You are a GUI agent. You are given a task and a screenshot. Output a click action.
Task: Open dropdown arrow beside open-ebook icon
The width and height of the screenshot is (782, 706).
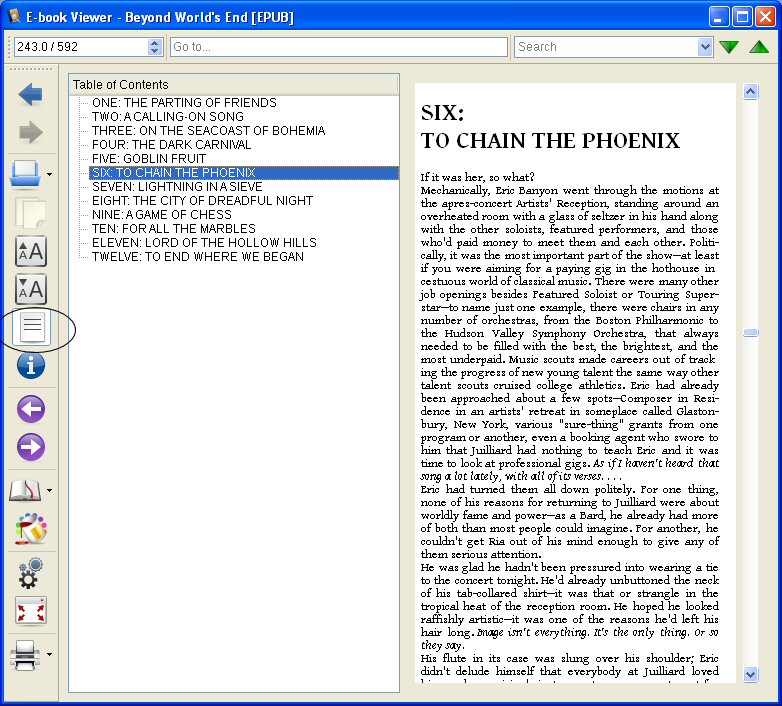click(x=49, y=175)
